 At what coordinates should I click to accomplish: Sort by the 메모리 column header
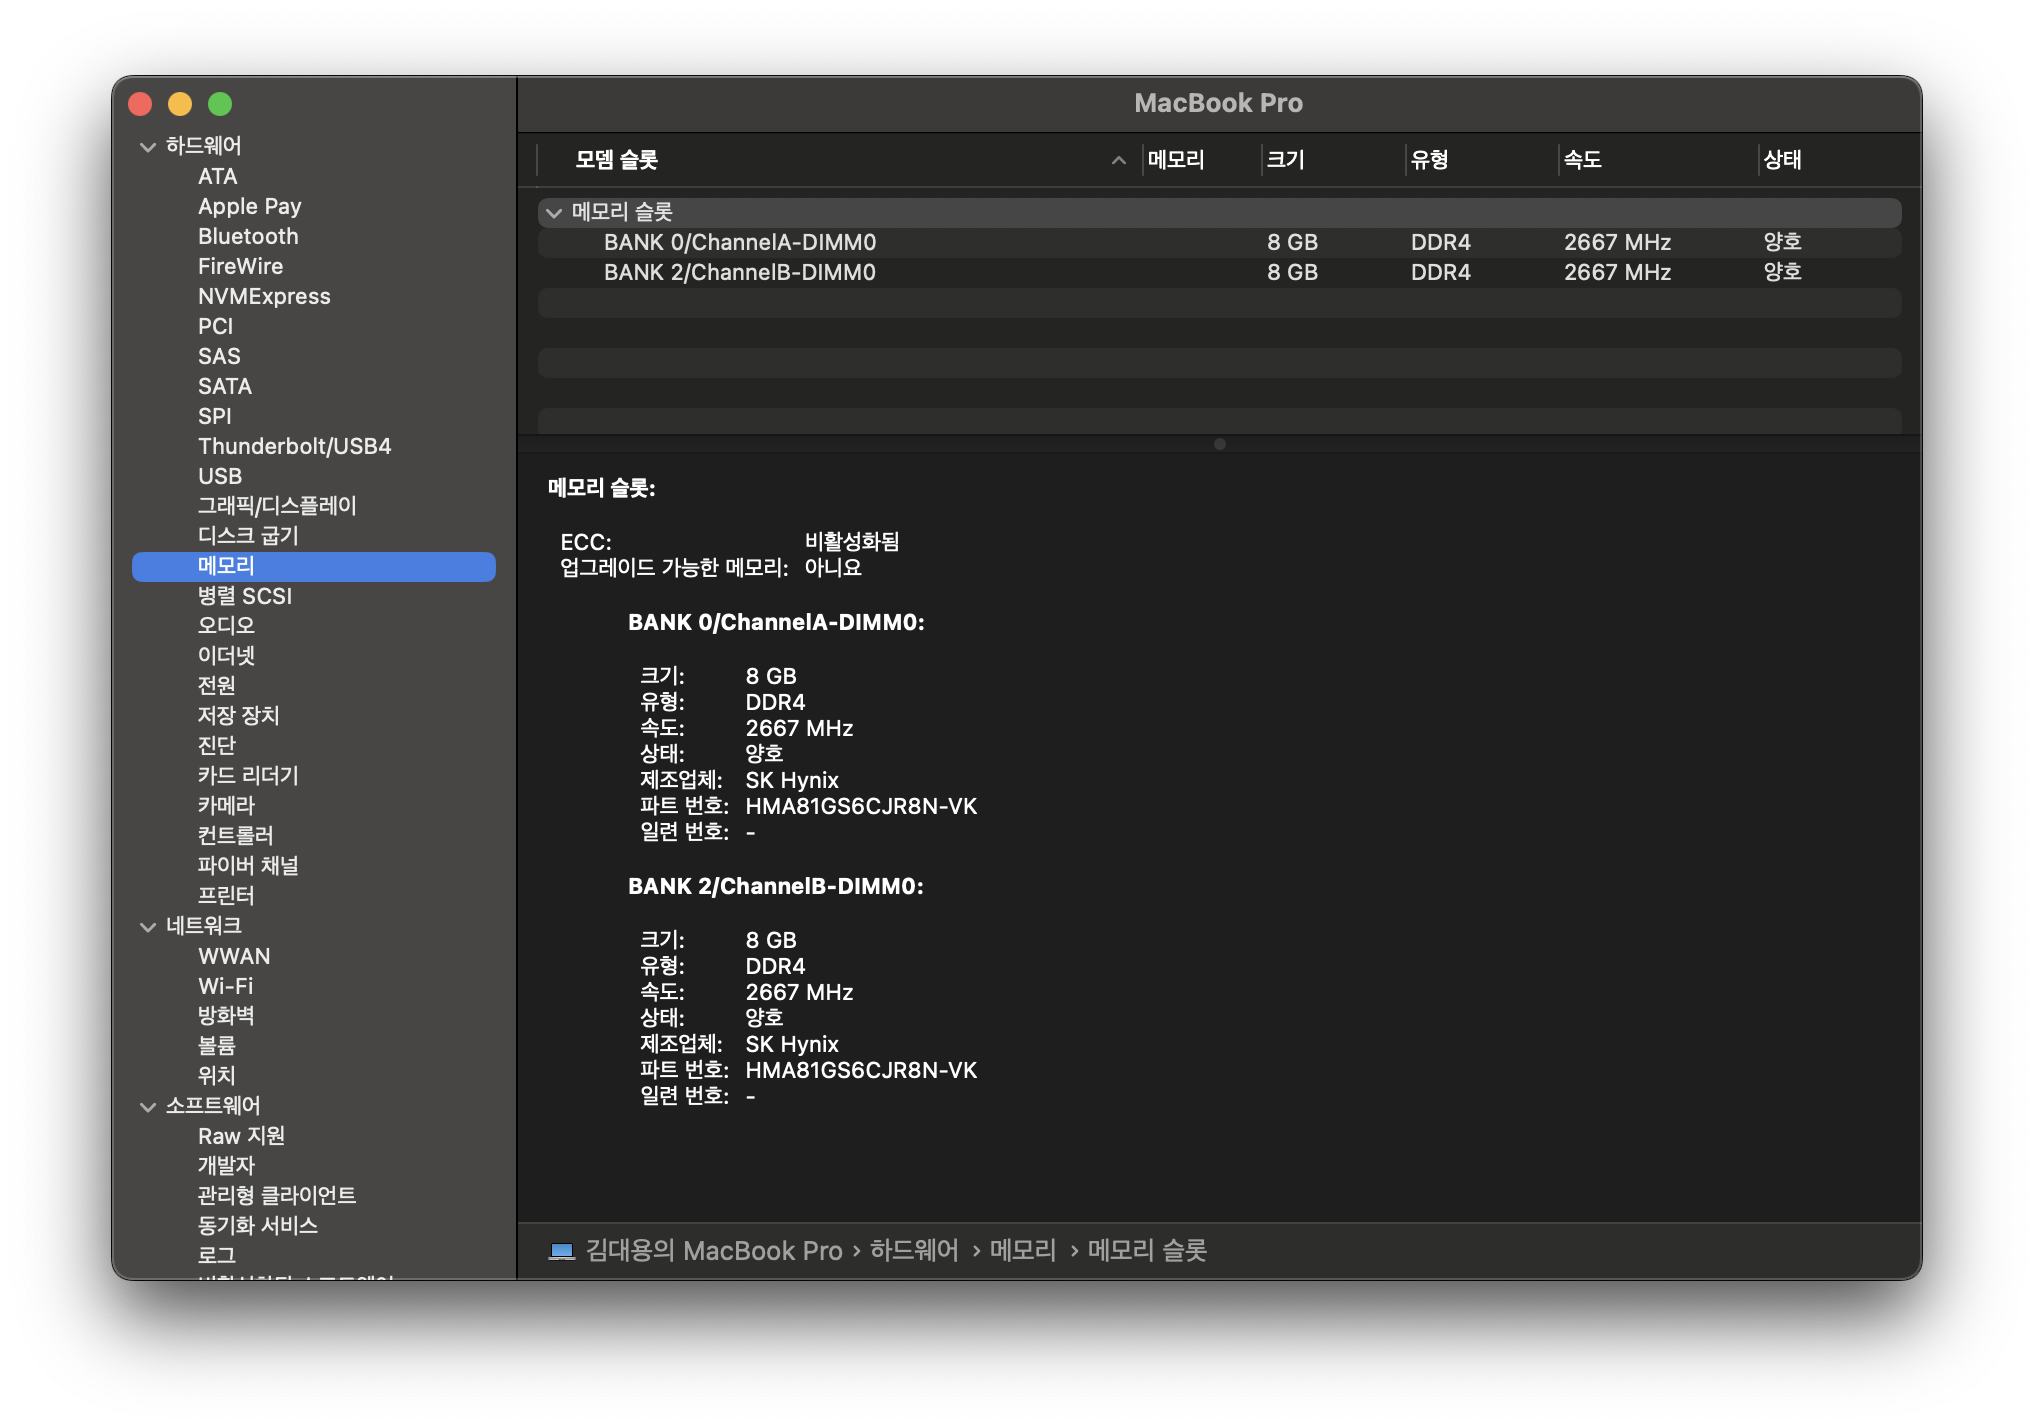click(1176, 160)
